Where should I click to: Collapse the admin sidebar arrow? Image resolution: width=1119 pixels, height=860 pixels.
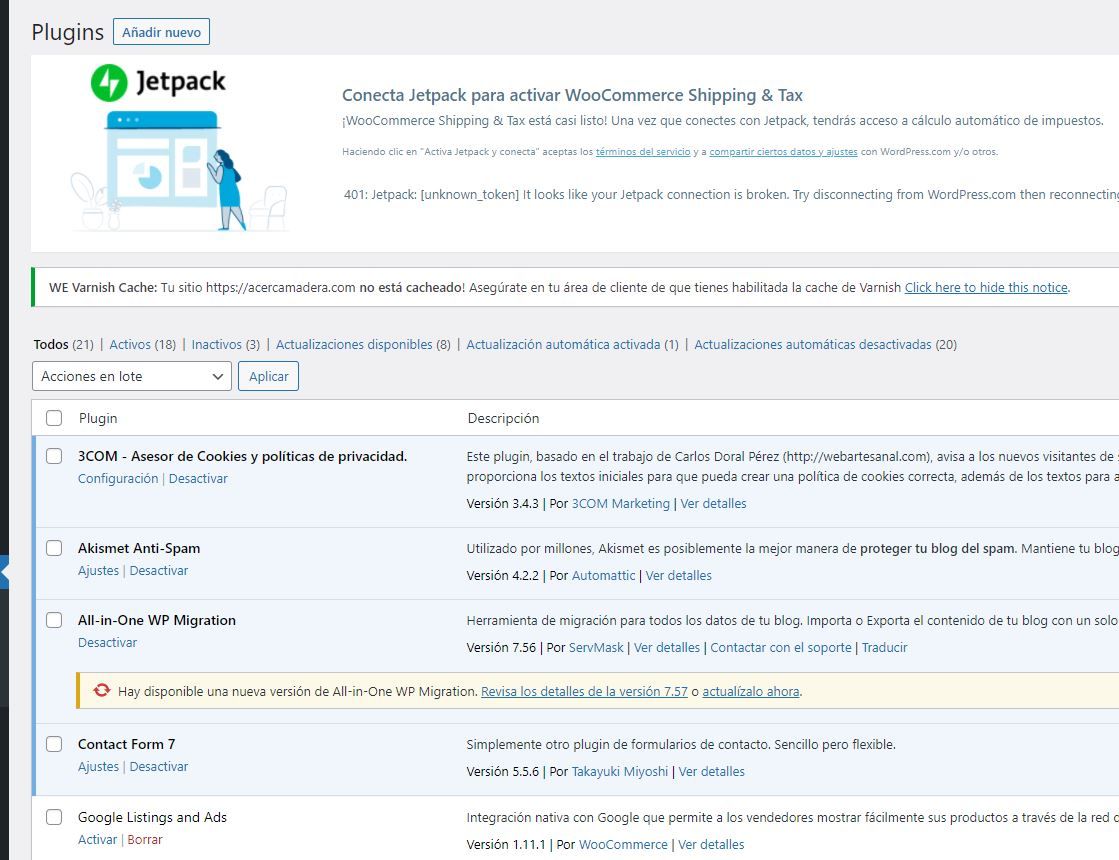4,572
